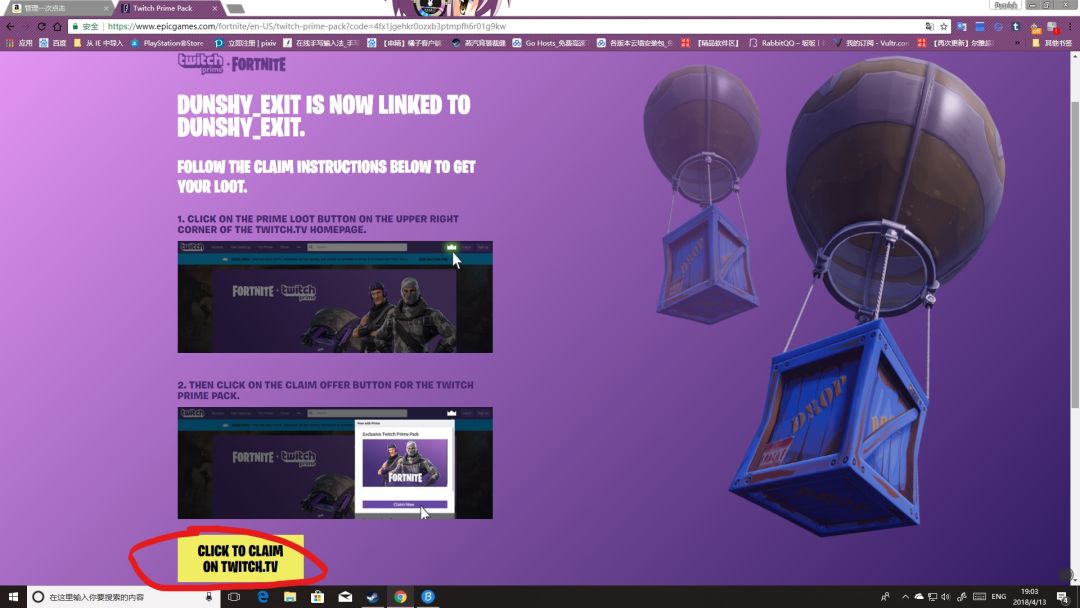Image resolution: width=1080 pixels, height=608 pixels.
Task: Open the 应用 apps bookmark shortcut
Action: point(19,43)
